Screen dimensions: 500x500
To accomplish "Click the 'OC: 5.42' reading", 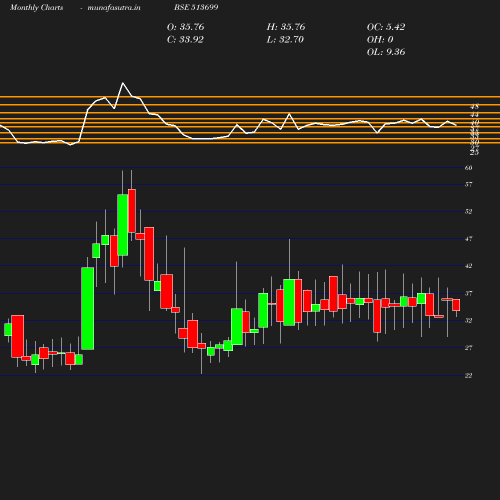I will [x=386, y=27].
